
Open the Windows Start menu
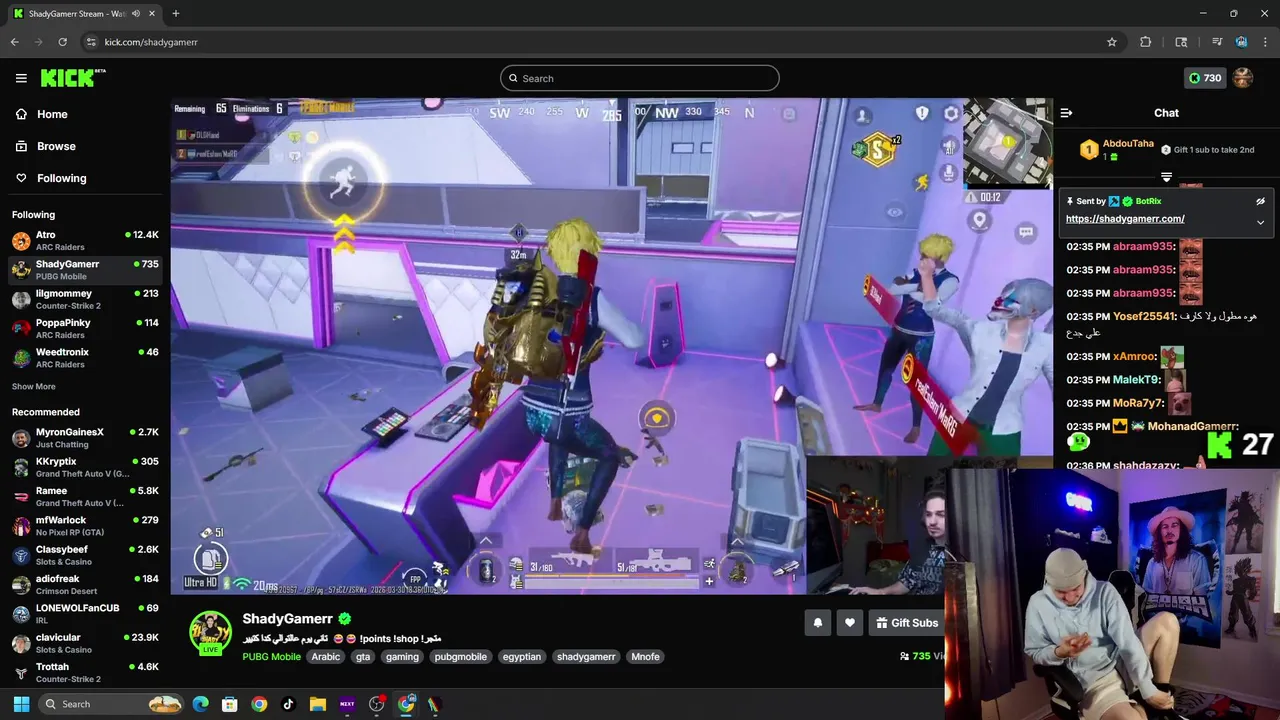pos(21,704)
